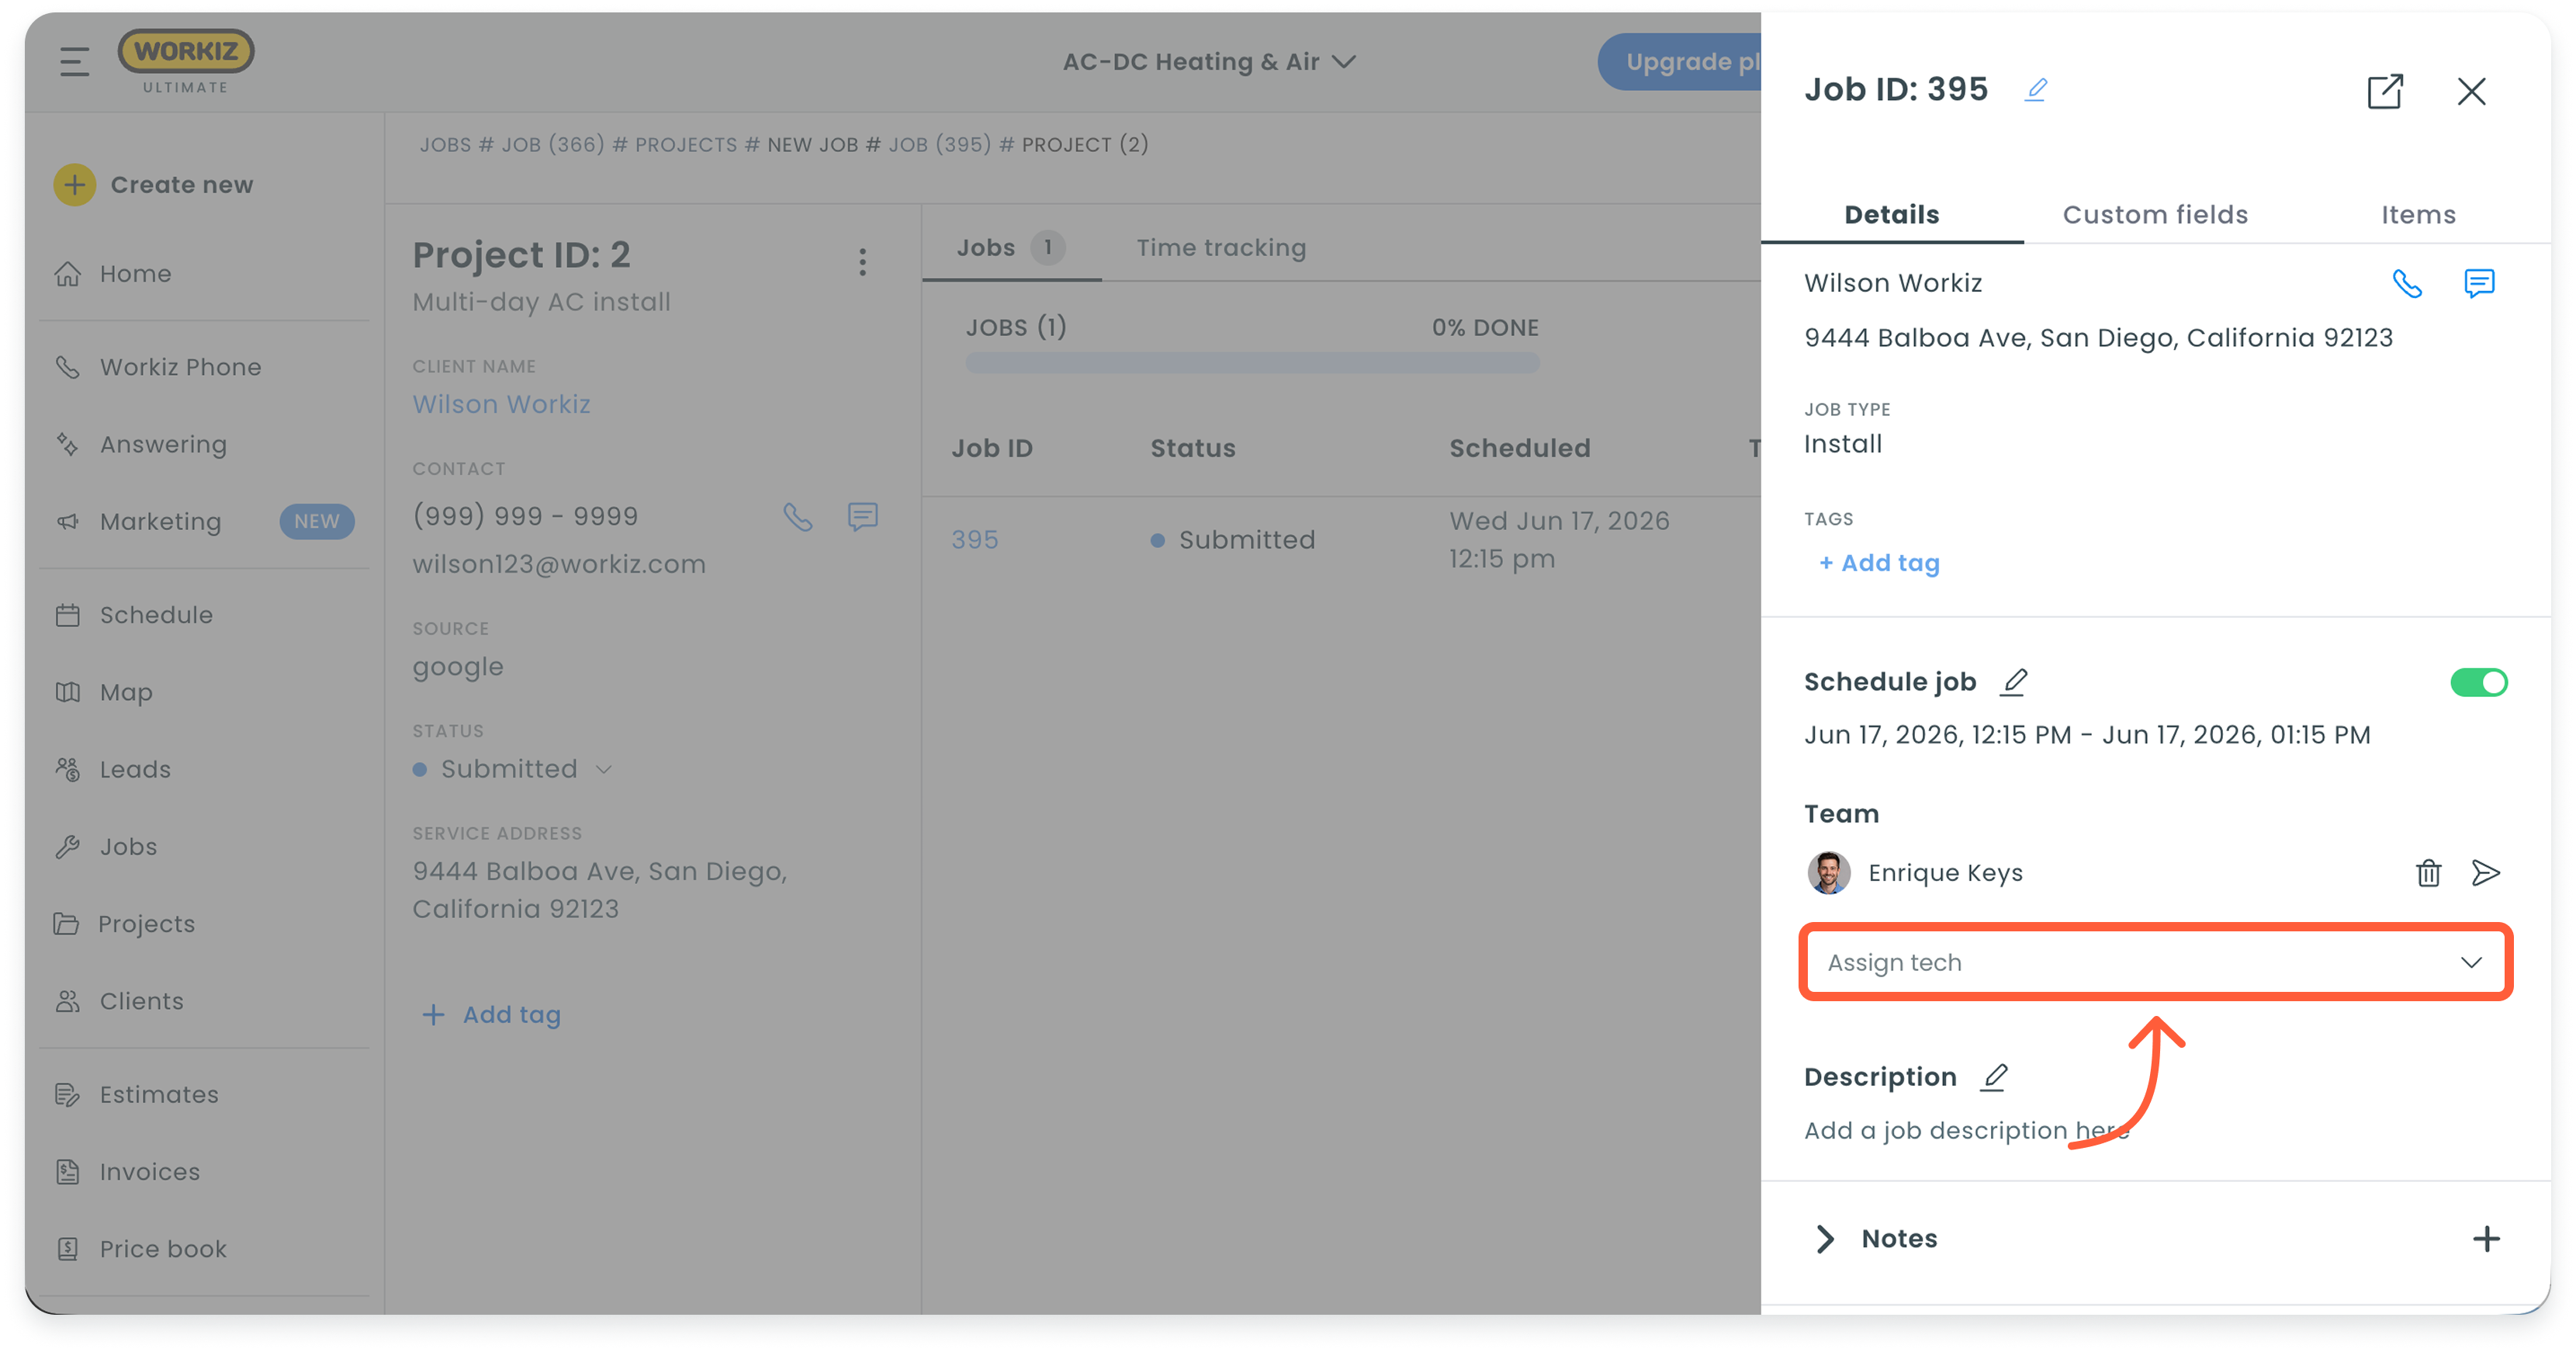Open Clients in the sidebar

141,1001
